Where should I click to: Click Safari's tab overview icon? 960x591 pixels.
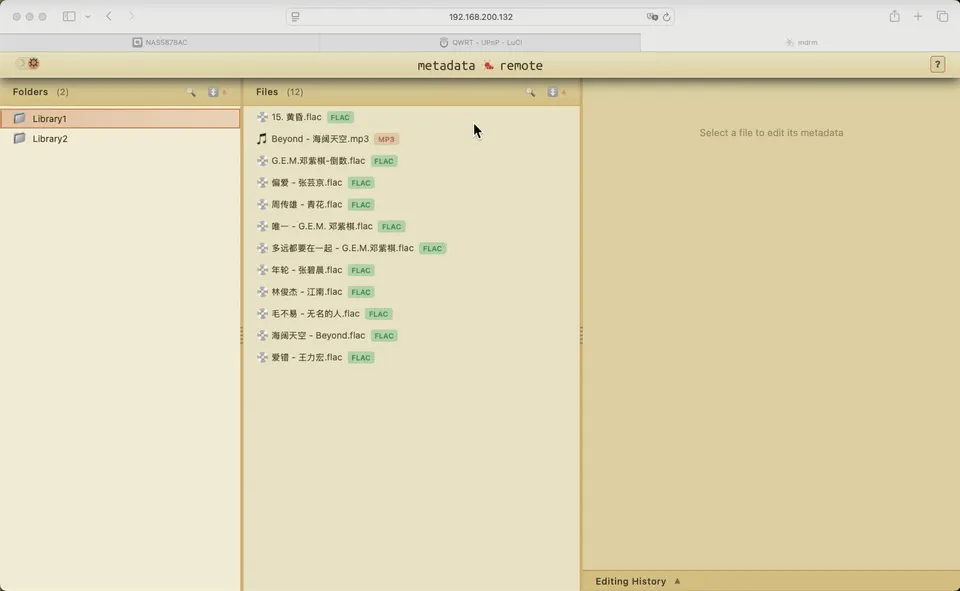(942, 17)
